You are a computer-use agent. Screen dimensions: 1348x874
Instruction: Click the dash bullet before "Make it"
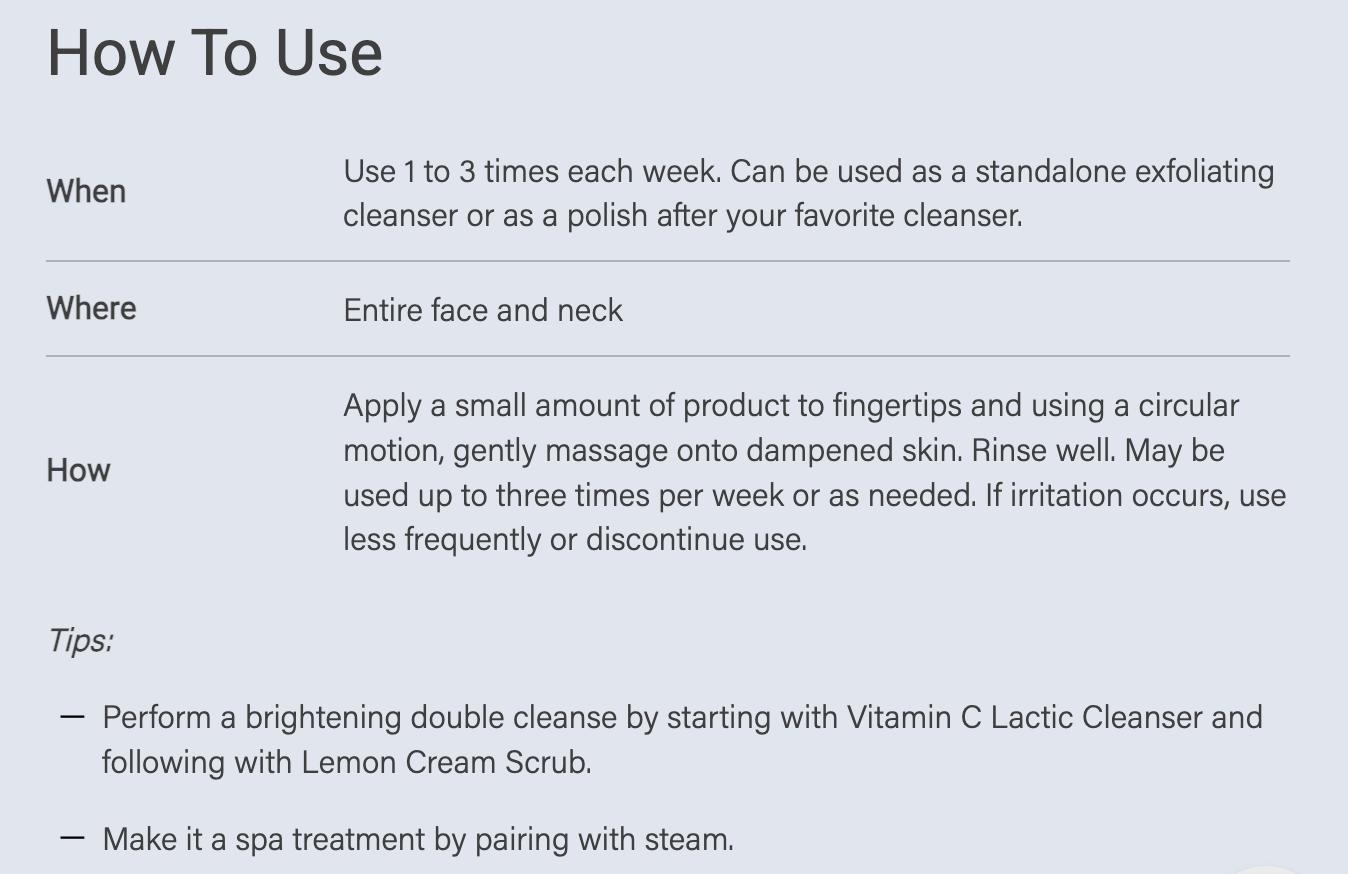click(x=72, y=838)
